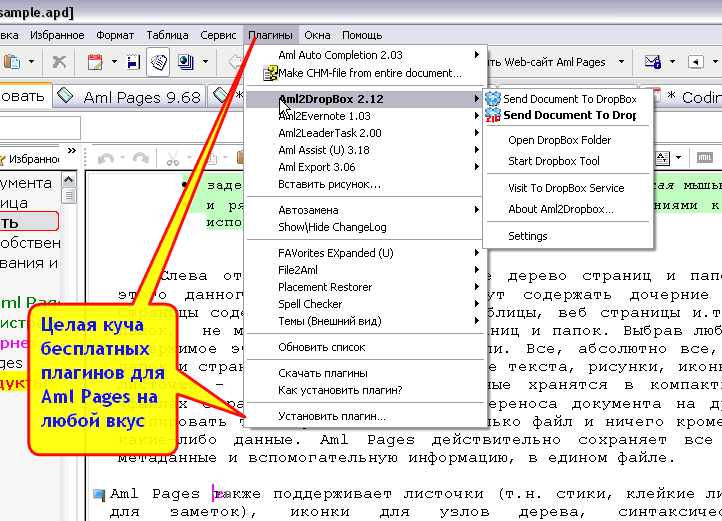Choose Вставить рисунок… in the Plugins menu
The image size is (722, 521).
coord(366,184)
